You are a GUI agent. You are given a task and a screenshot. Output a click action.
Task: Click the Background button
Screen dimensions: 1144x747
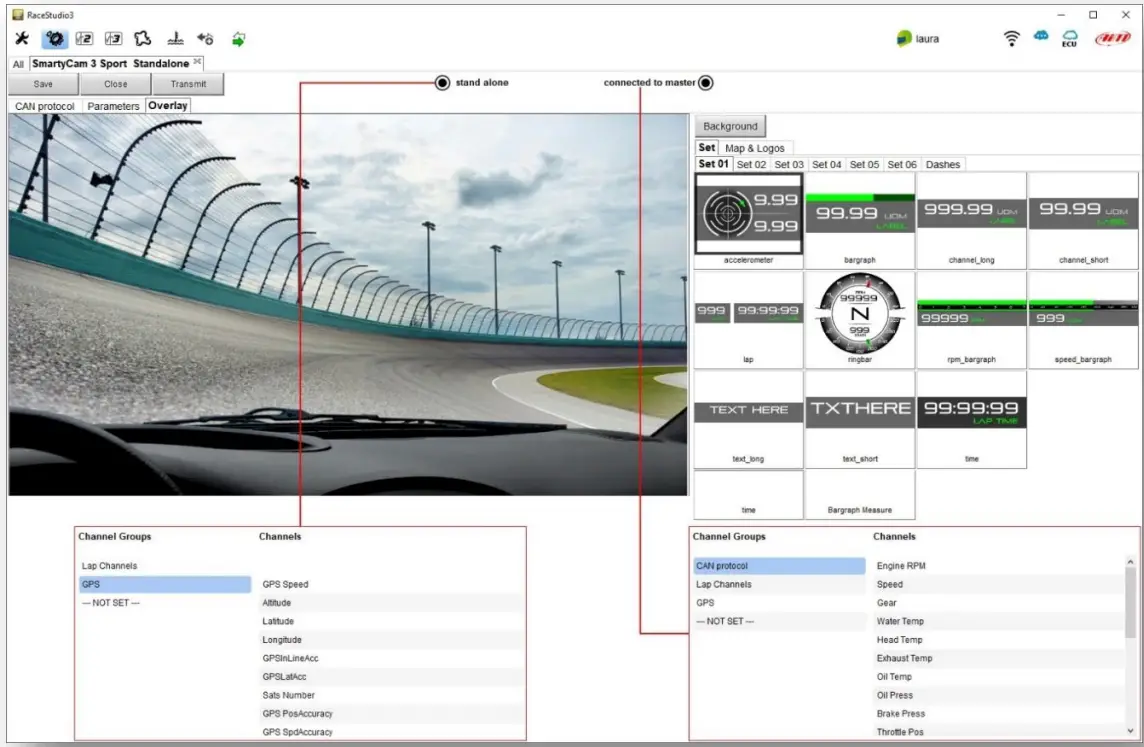coord(730,126)
